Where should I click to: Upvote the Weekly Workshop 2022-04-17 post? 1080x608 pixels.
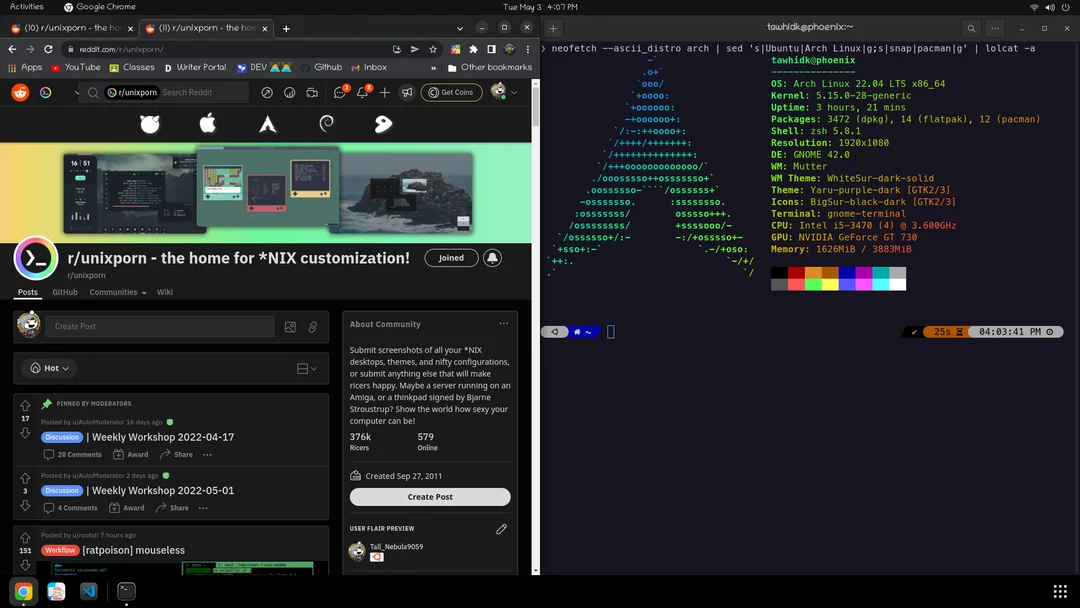pyautogui.click(x=24, y=407)
